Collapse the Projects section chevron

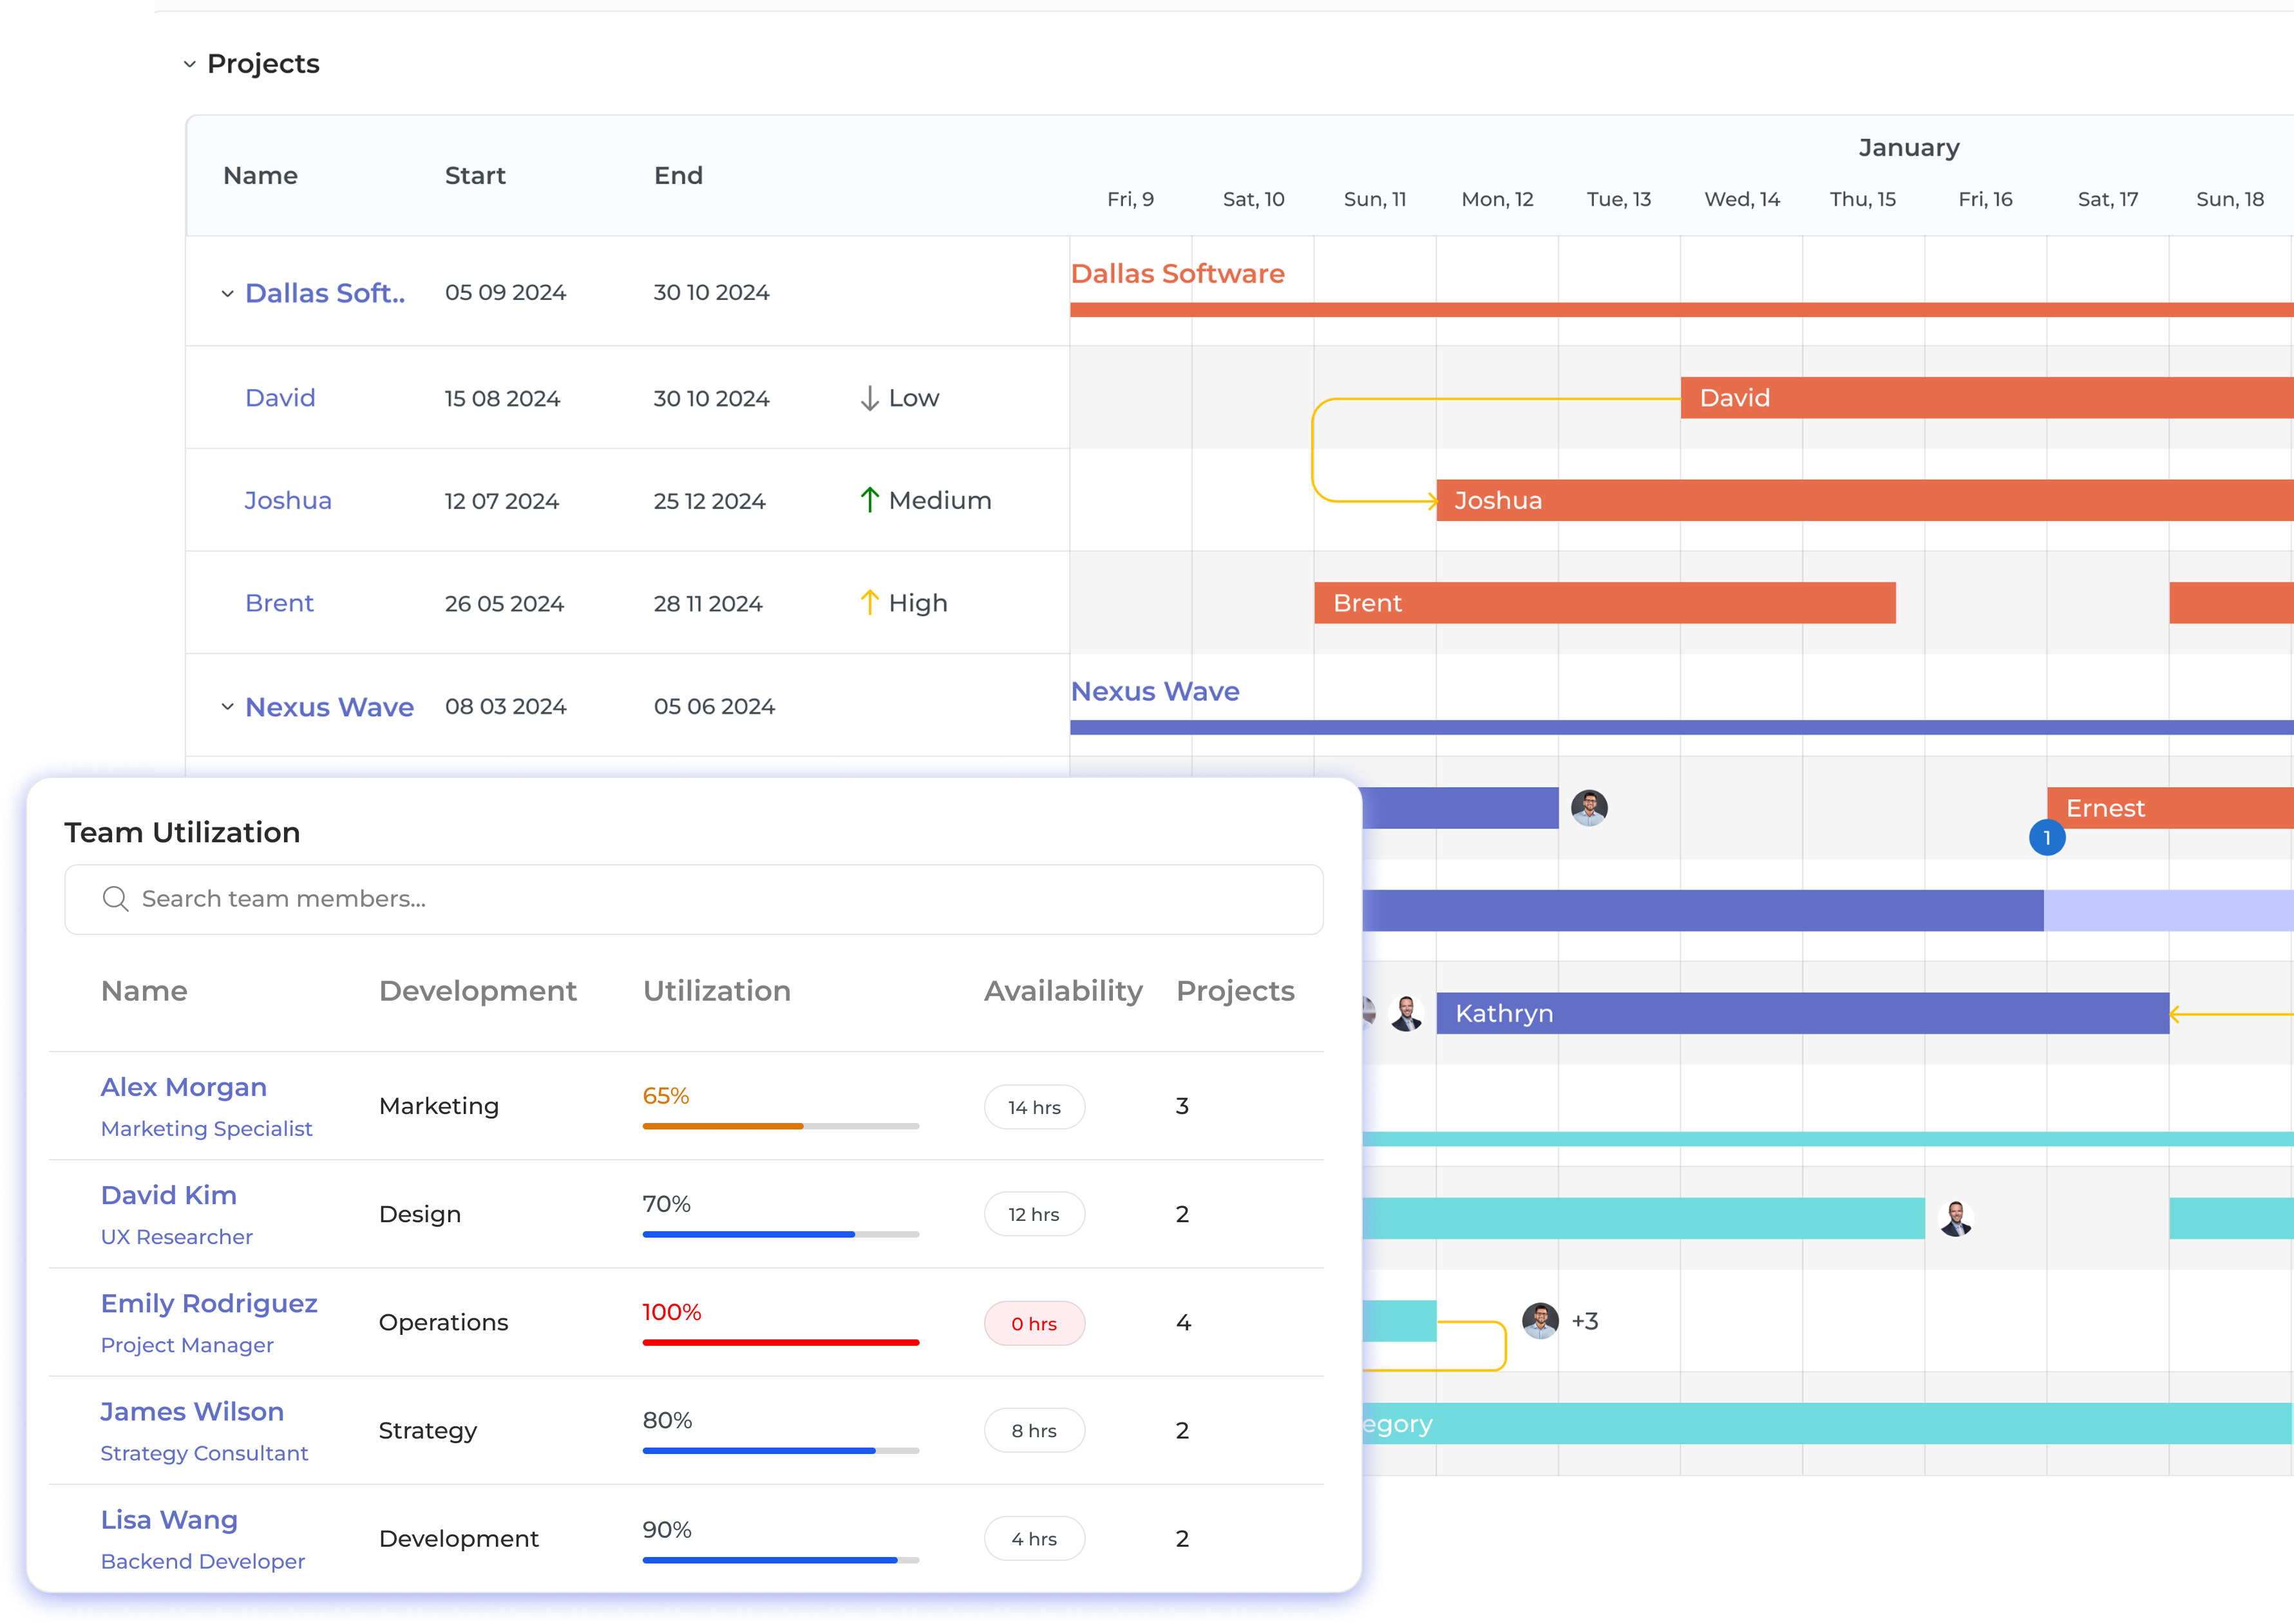click(189, 64)
